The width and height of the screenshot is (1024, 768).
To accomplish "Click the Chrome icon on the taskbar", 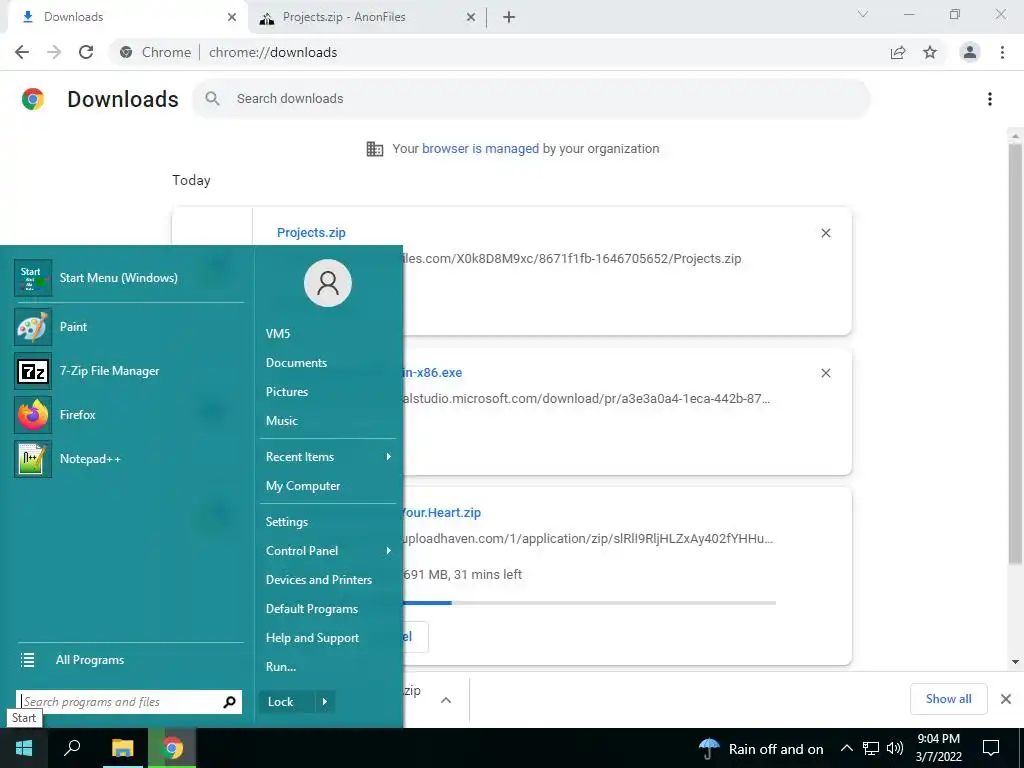I will (x=172, y=748).
